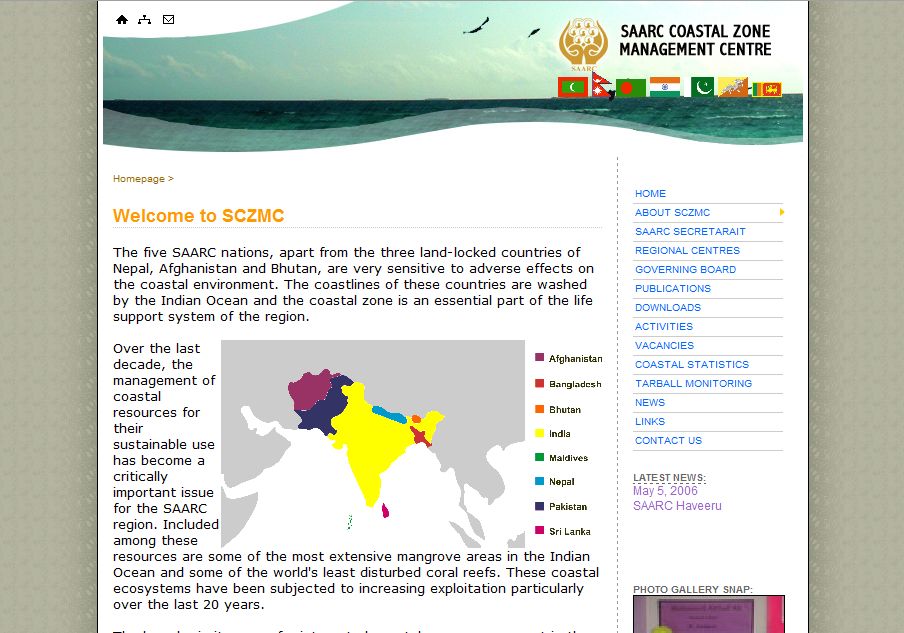
Task: Click the yellow India region on the map
Action: (x=369, y=444)
